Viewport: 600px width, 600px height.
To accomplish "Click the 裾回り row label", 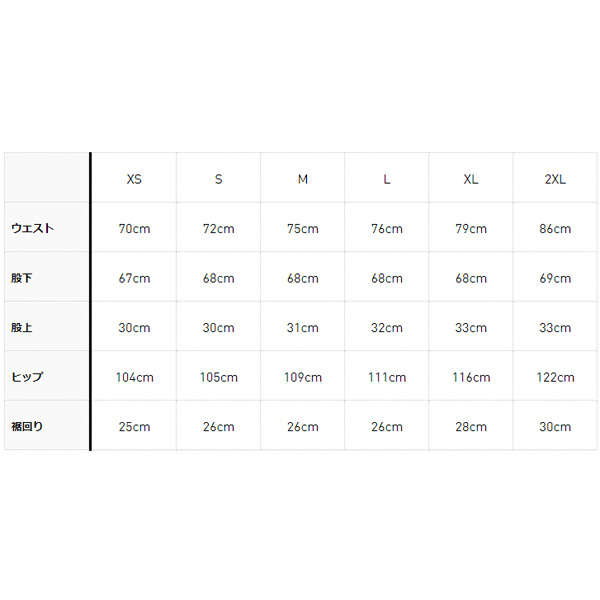I will (27, 427).
